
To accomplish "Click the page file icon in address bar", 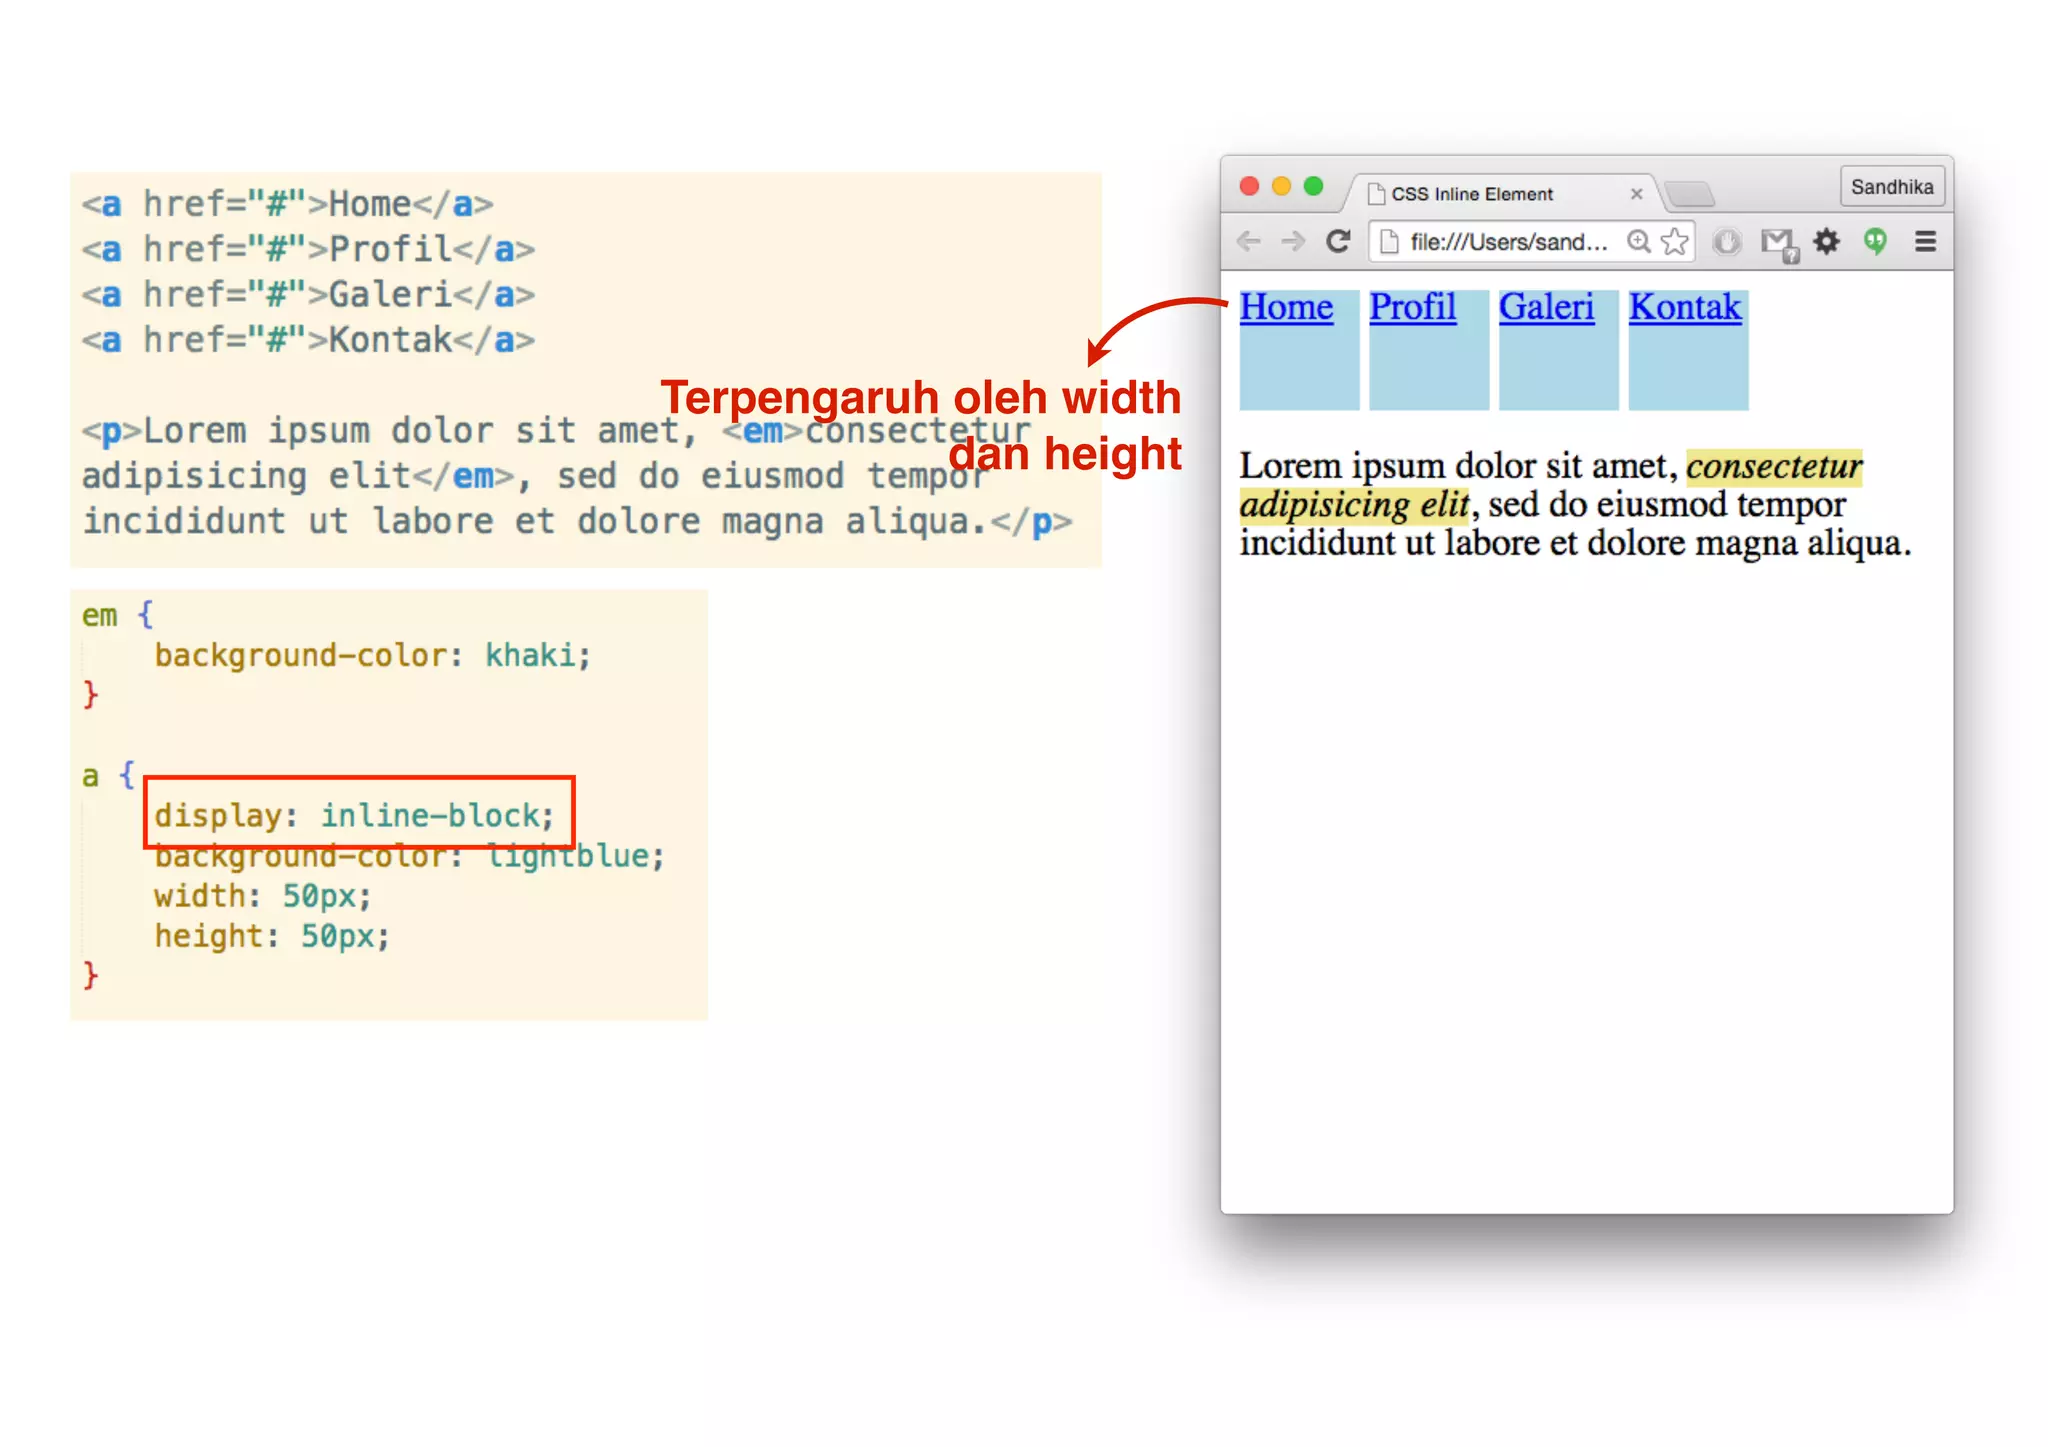I will (1389, 241).
